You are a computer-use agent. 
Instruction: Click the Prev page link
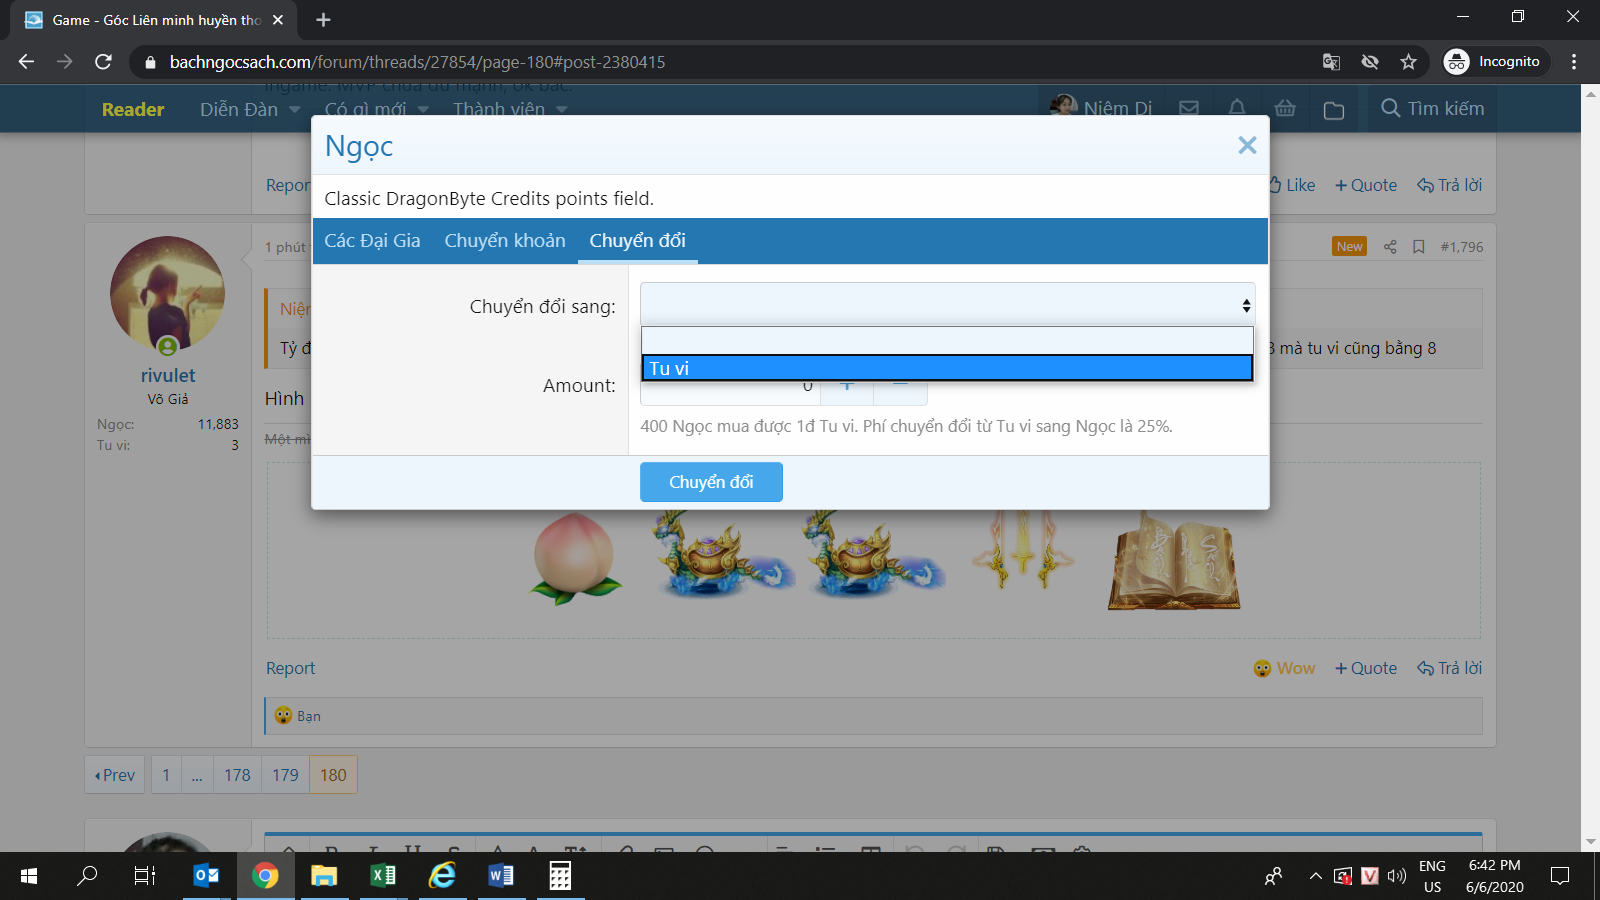click(x=115, y=775)
